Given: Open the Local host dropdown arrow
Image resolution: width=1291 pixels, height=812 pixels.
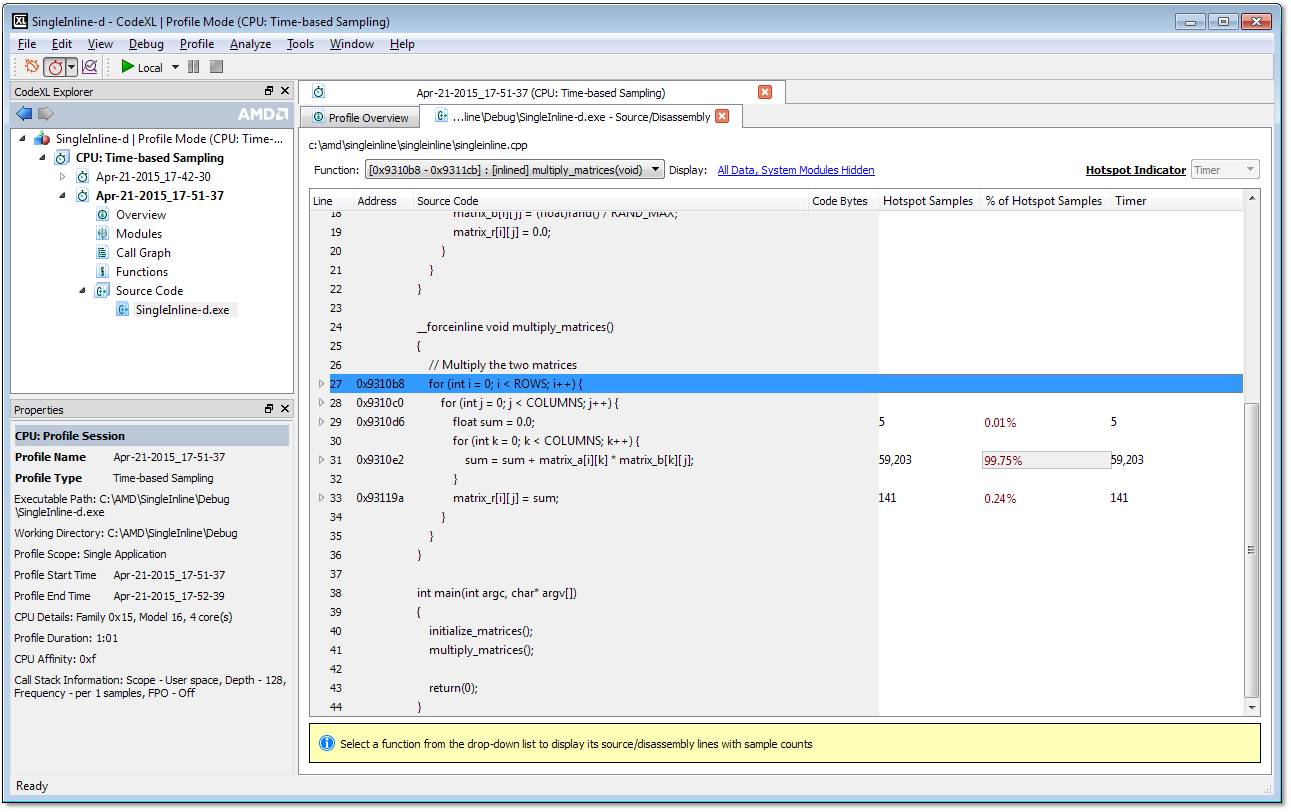Looking at the screenshot, I should pos(175,67).
